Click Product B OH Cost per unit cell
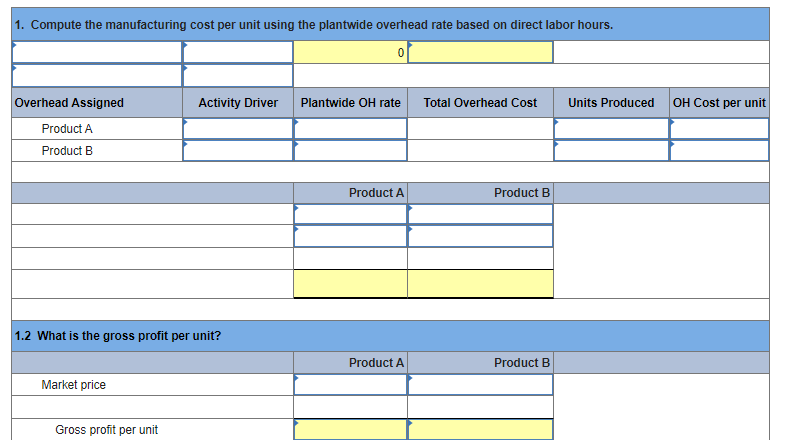This screenshot has width=785, height=440. pos(719,151)
